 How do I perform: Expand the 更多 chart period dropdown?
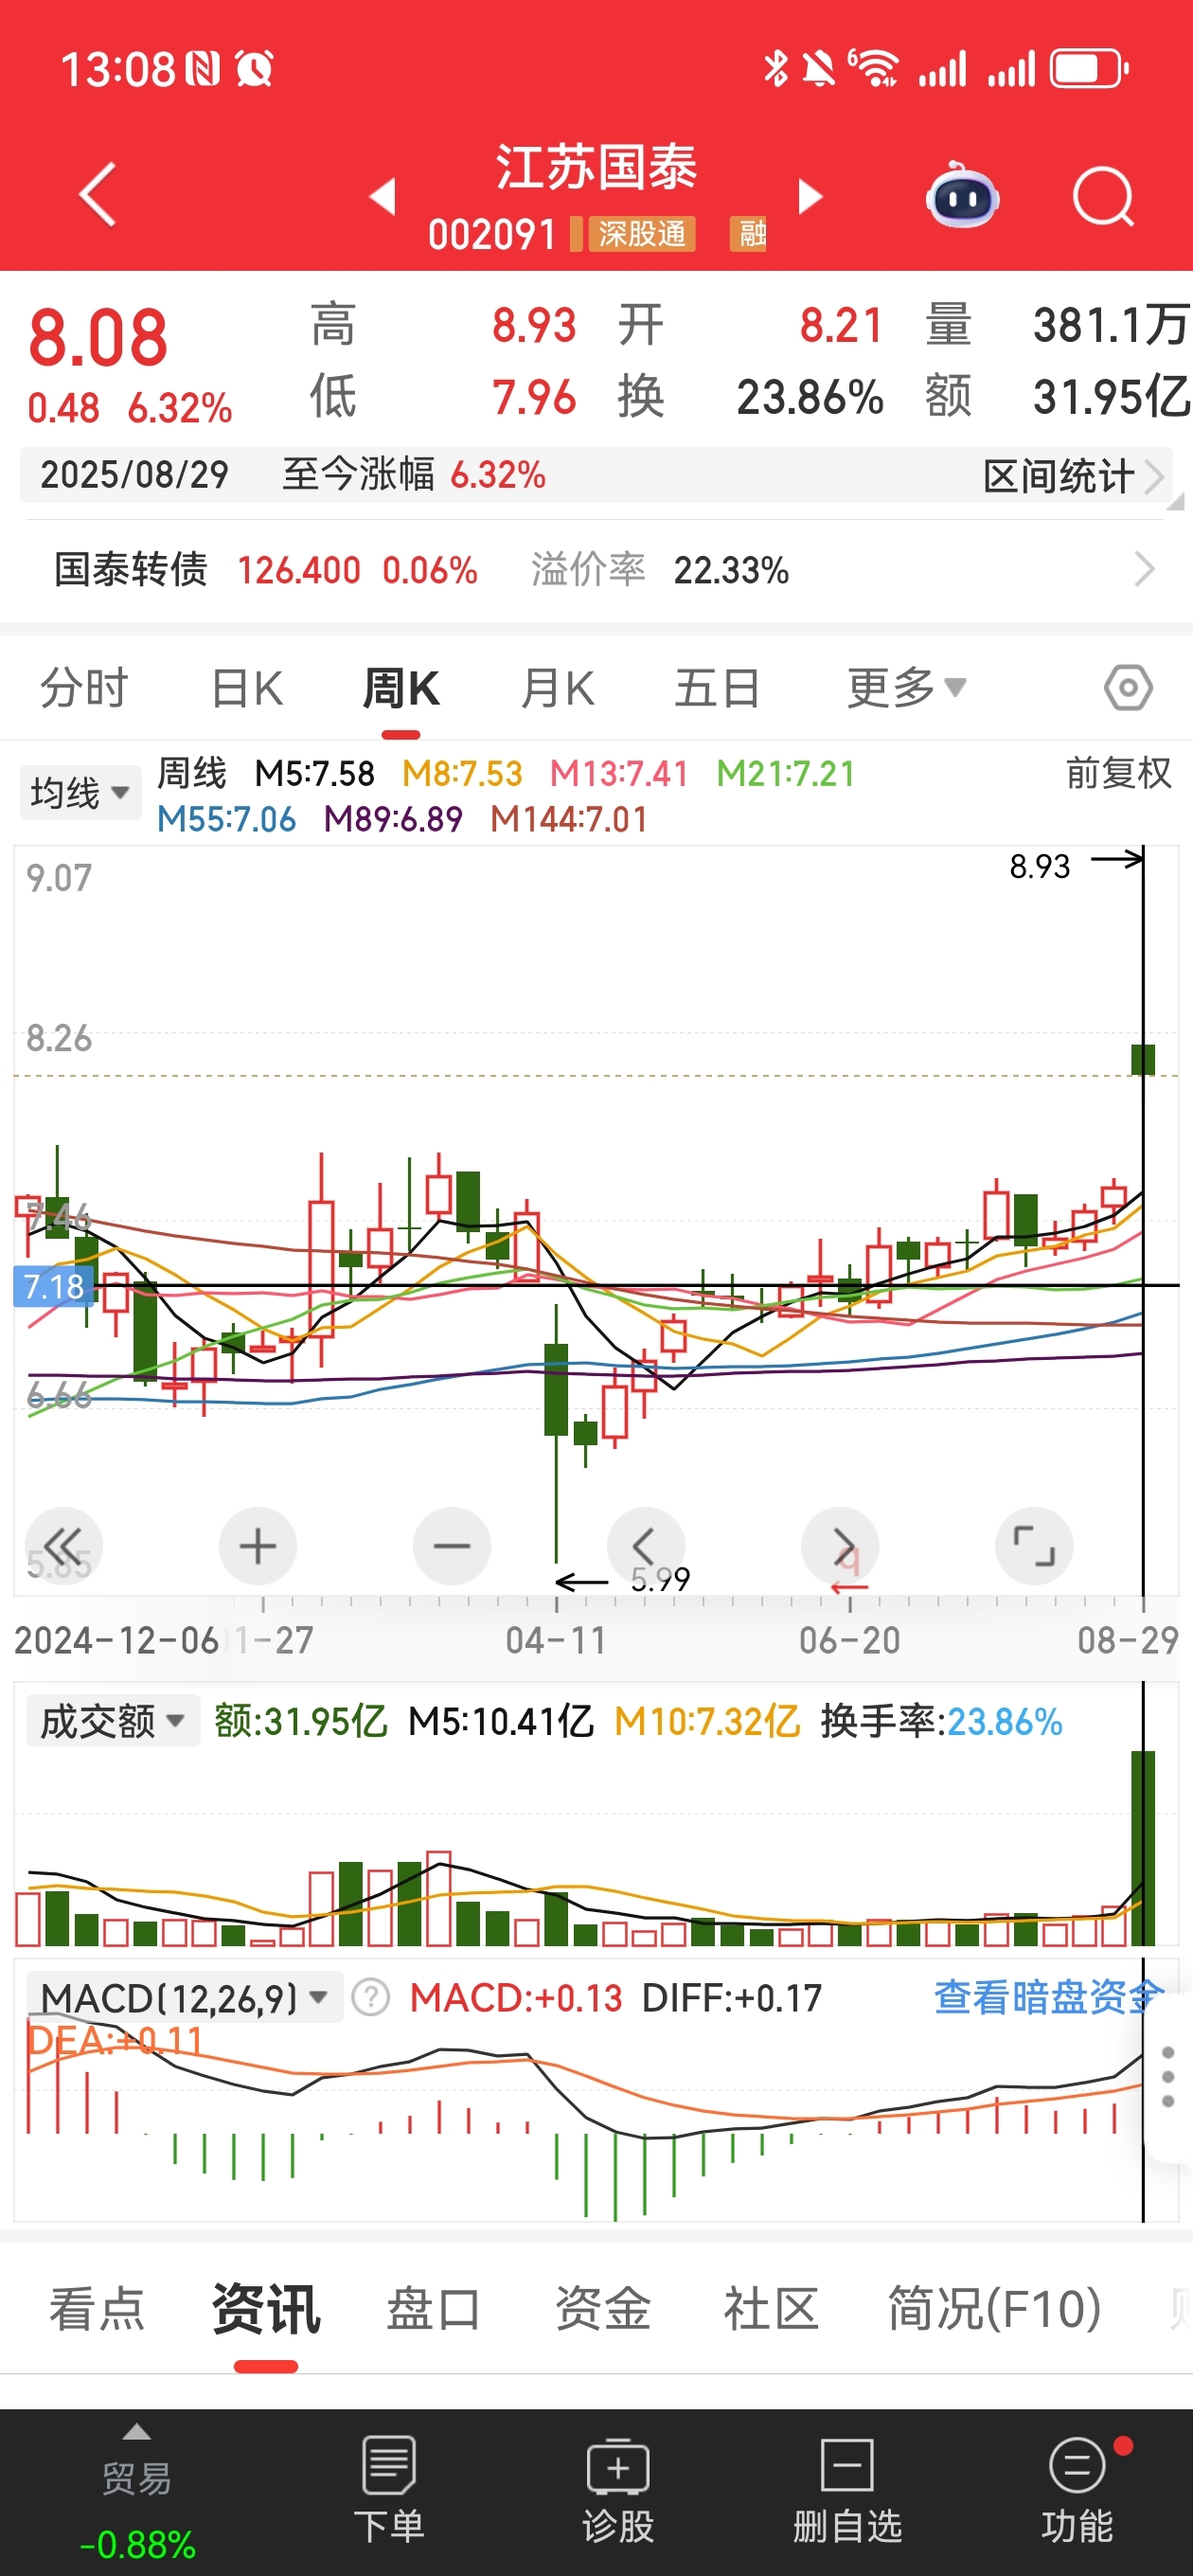906,688
